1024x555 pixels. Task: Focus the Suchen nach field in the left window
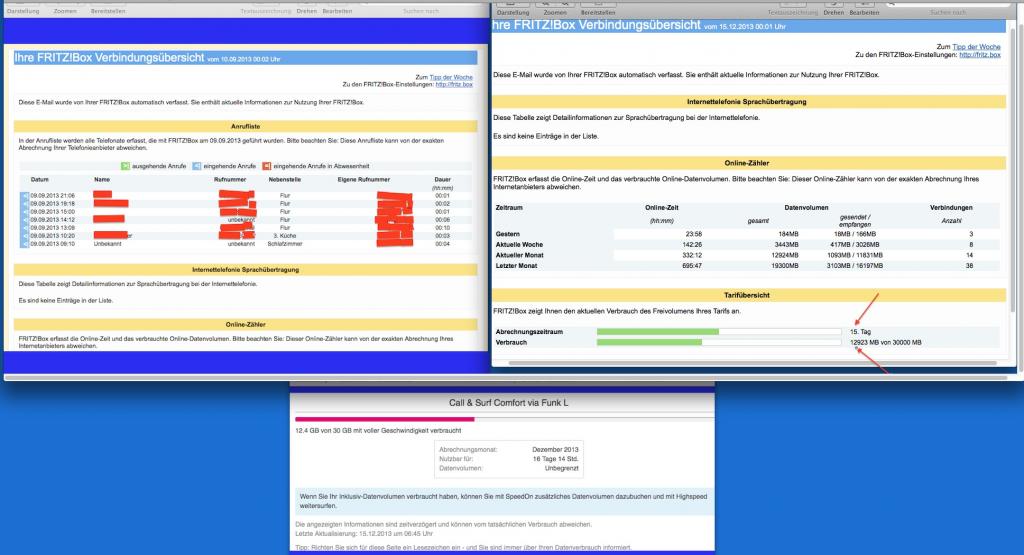(421, 11)
